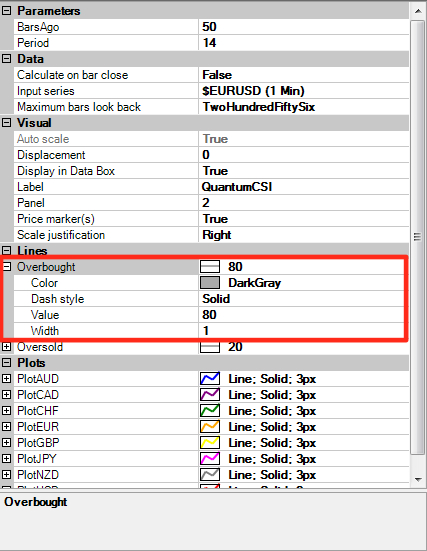This screenshot has width=427, height=551.
Task: Collapse the Overbought line properties
Action: pos(6,266)
